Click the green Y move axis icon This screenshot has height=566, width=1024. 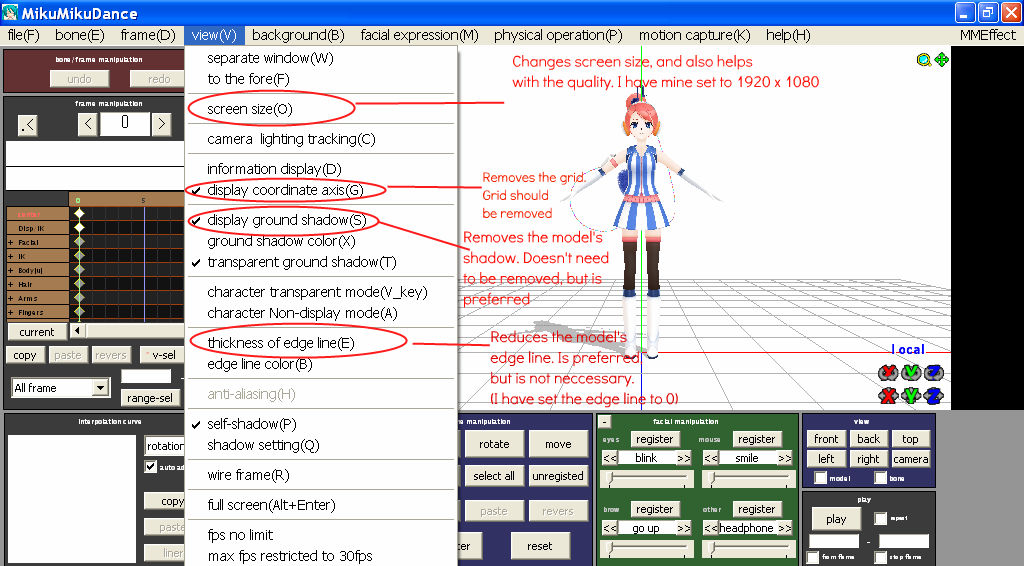tap(910, 395)
